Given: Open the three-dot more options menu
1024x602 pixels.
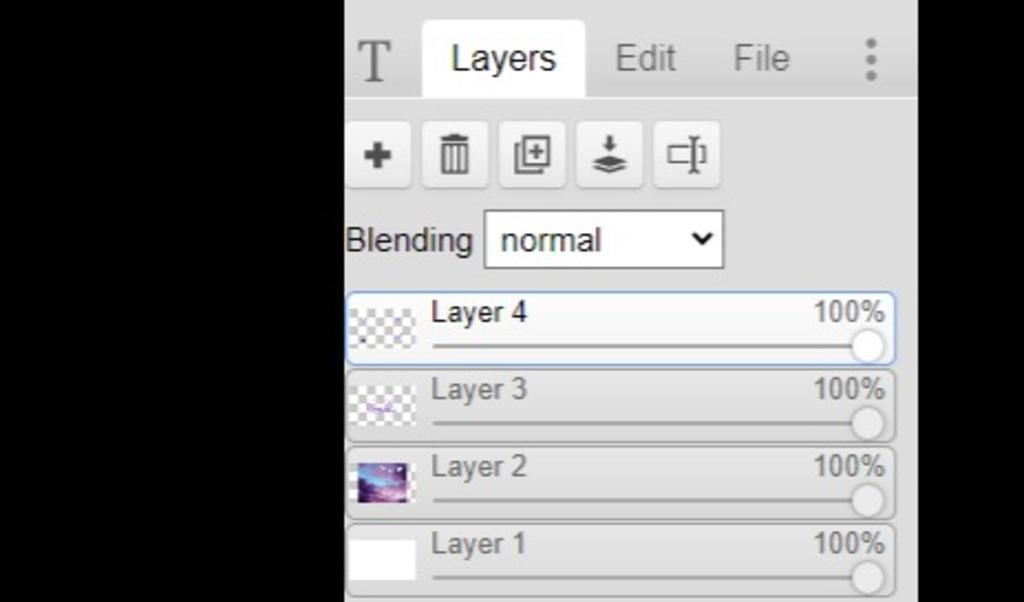Looking at the screenshot, I should [871, 59].
